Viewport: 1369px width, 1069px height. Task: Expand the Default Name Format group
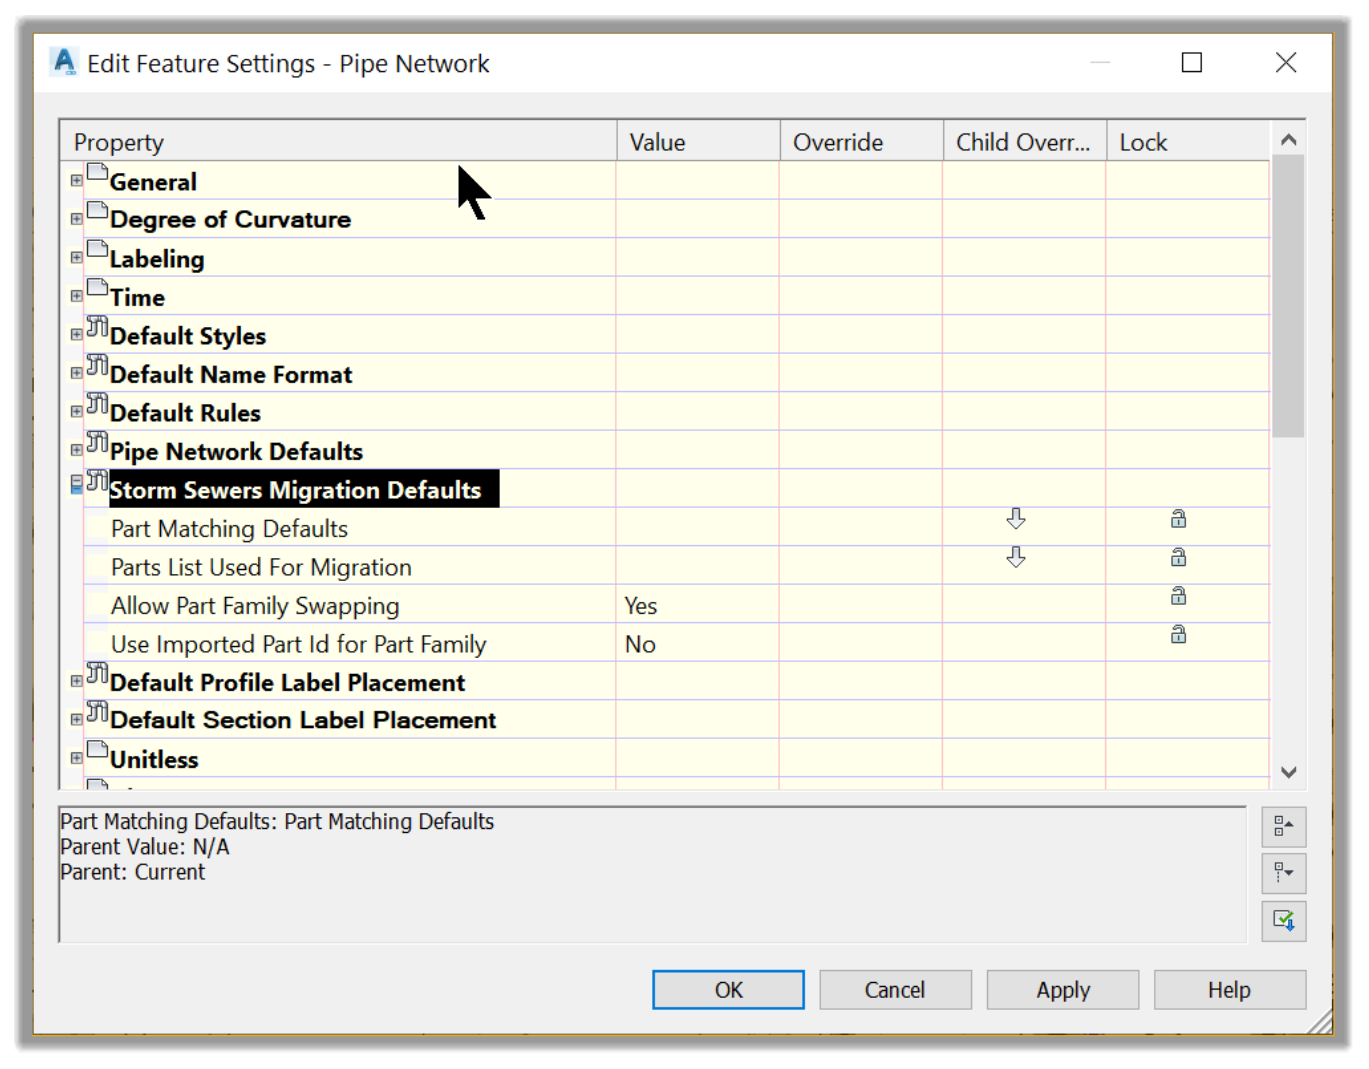click(x=77, y=373)
